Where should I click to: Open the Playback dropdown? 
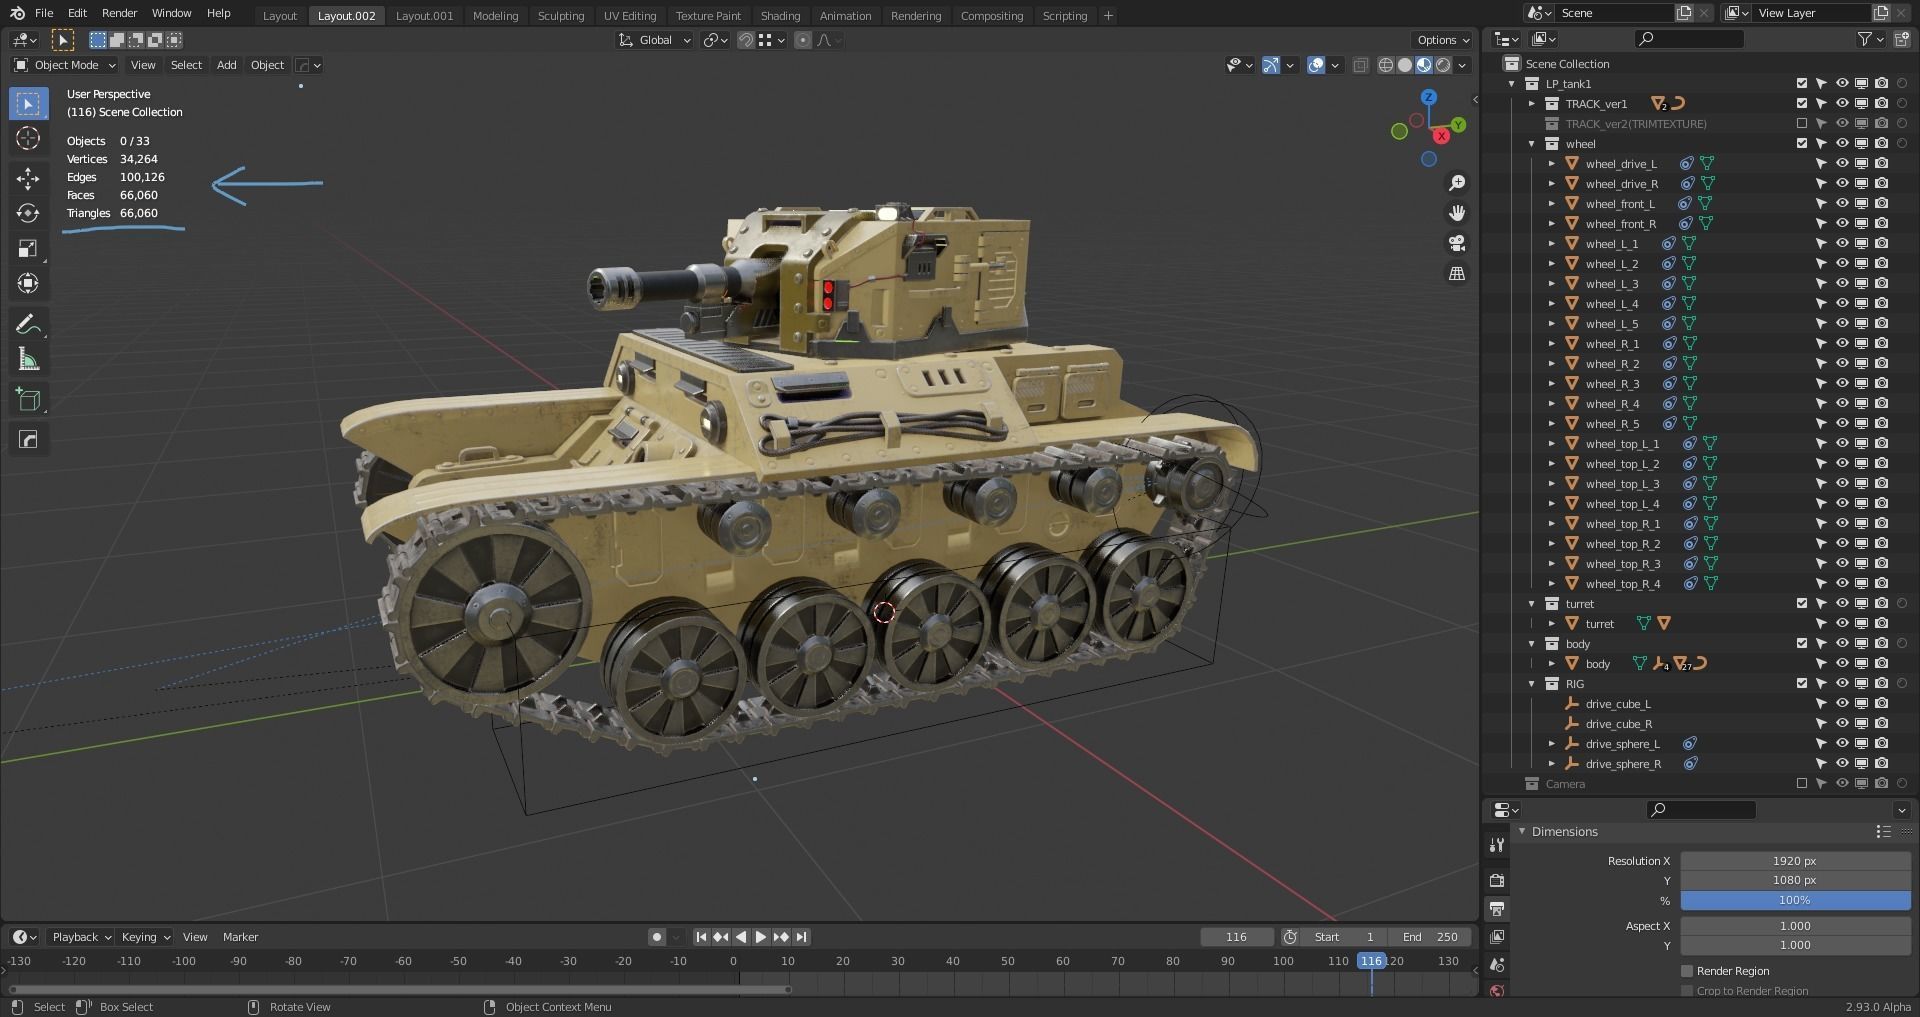[81, 937]
